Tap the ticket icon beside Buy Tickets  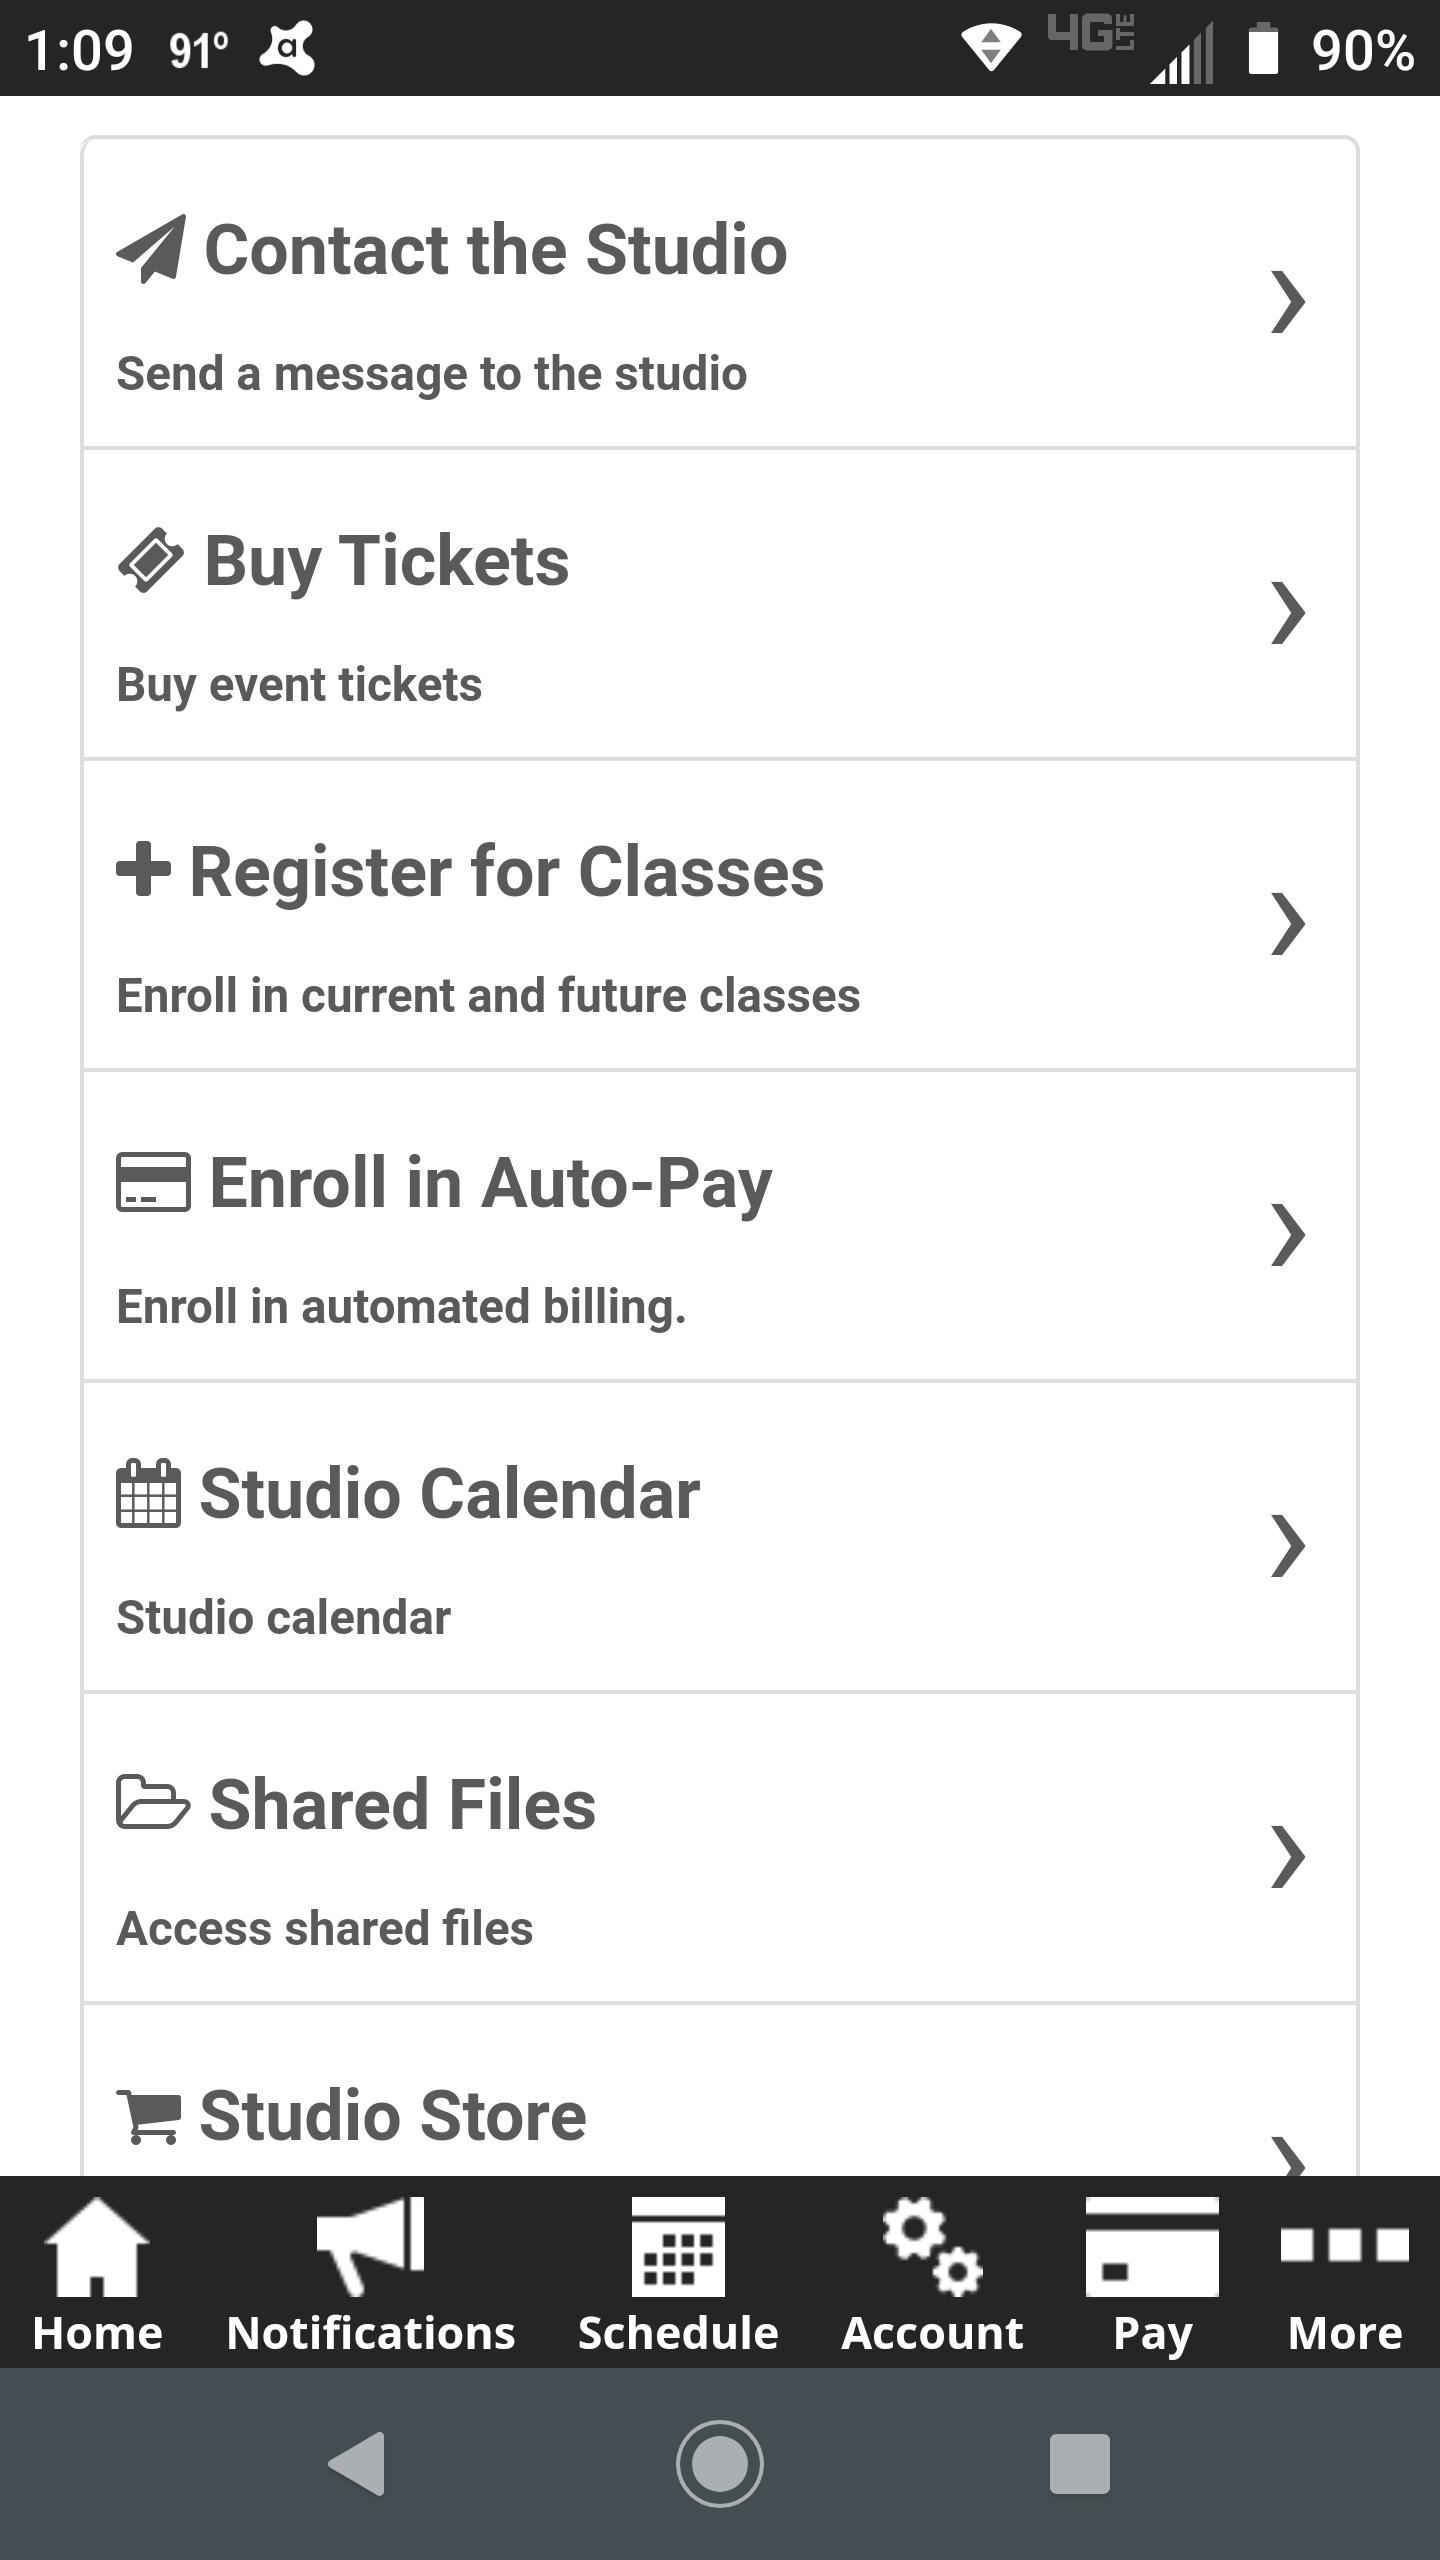tap(150, 560)
